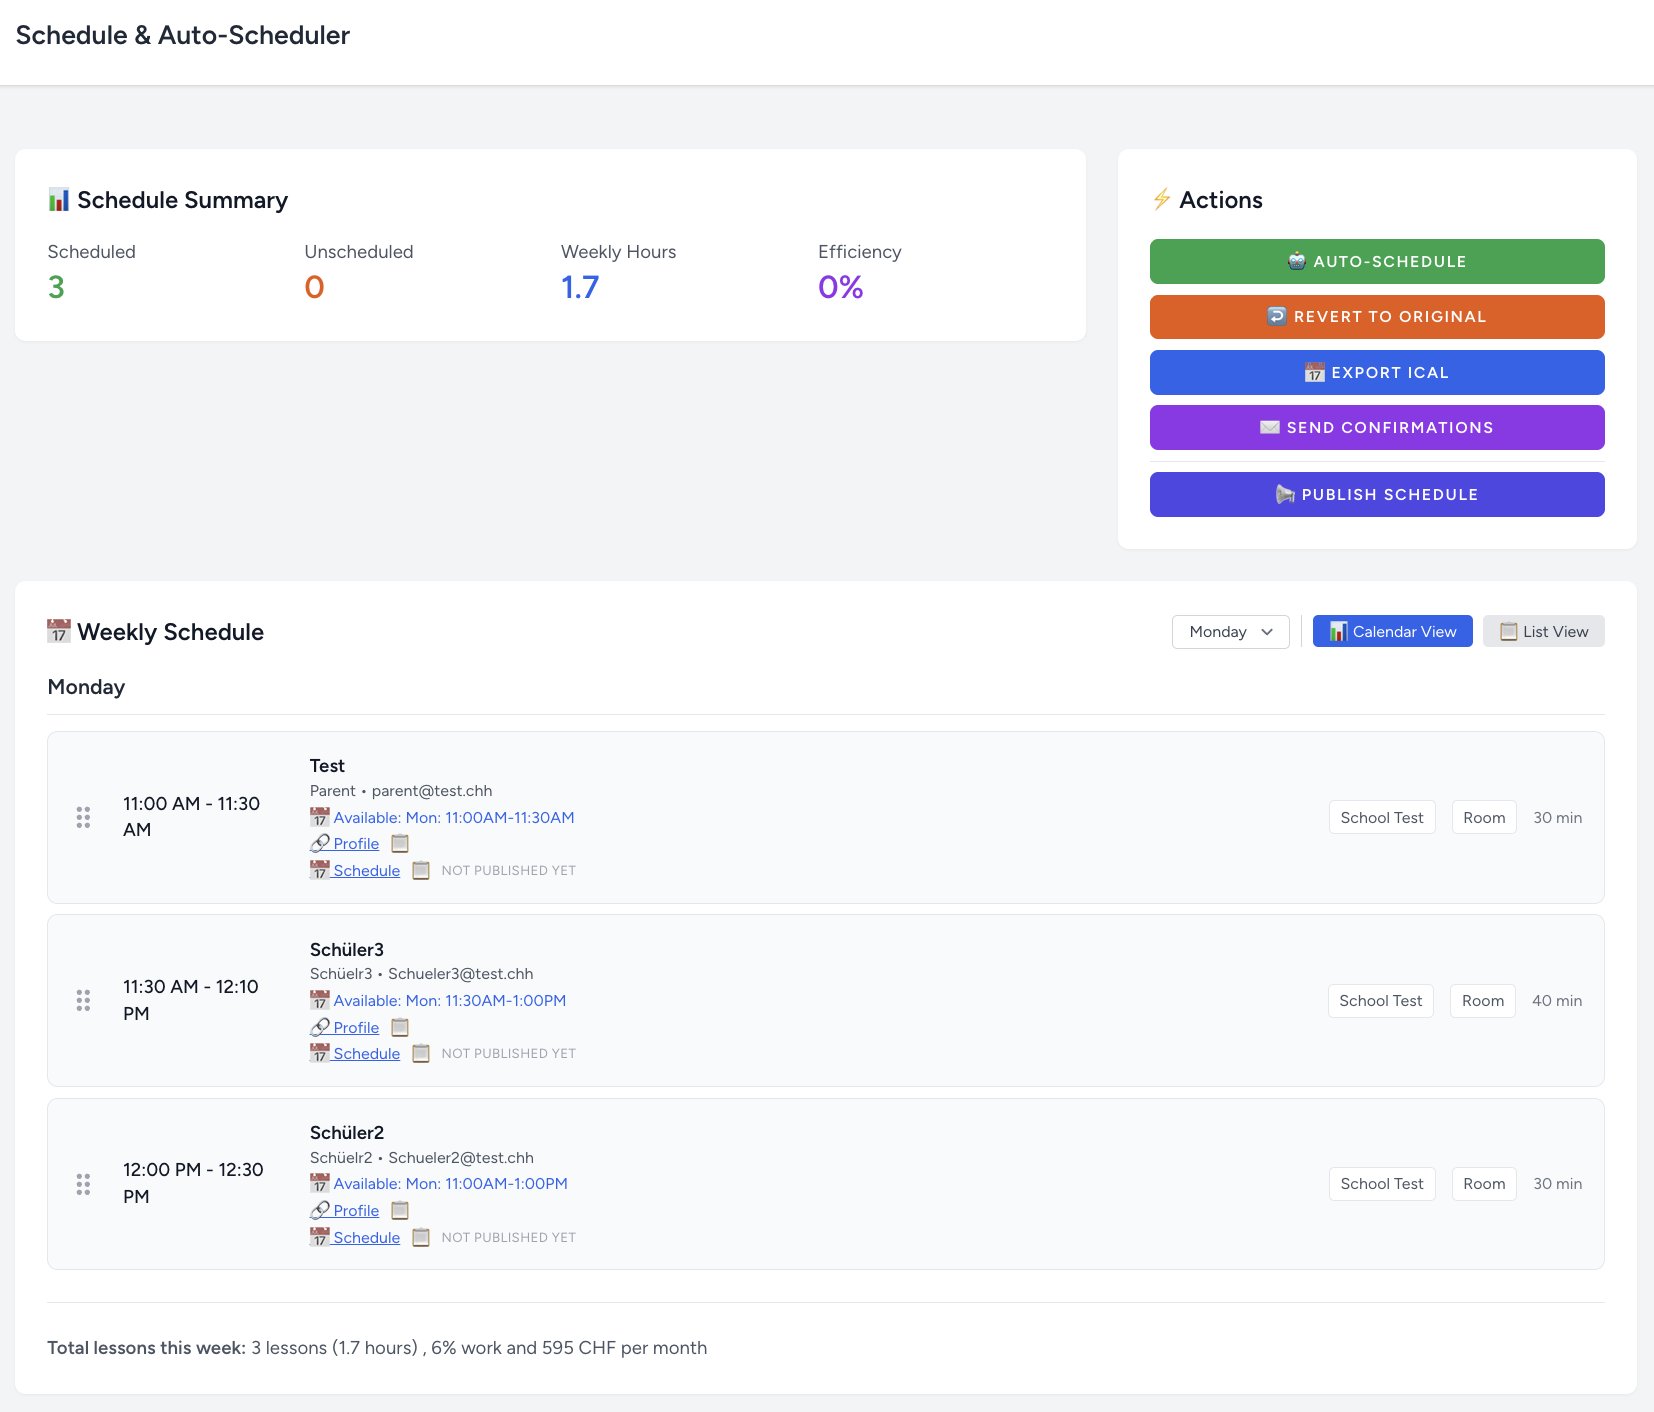
Task: Click clipboard icon beside Schüler3's Profile link
Action: (x=400, y=1027)
